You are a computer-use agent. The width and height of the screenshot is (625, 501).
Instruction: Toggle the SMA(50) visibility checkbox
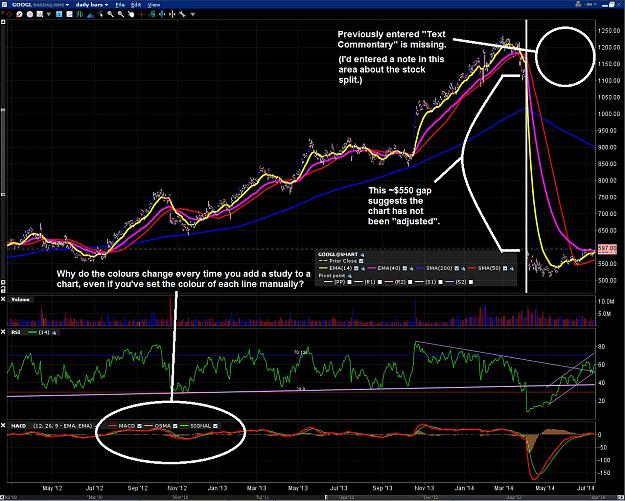tap(505, 269)
